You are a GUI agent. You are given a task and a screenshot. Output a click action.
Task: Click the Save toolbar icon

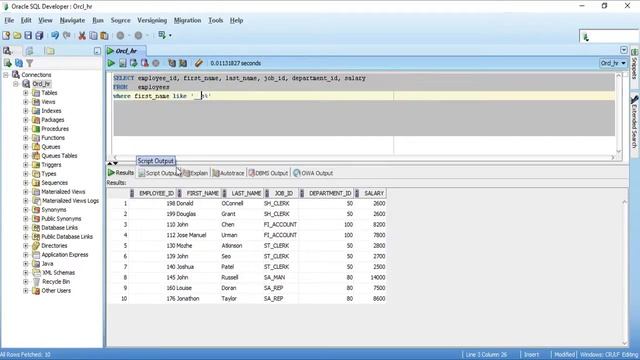[28, 36]
